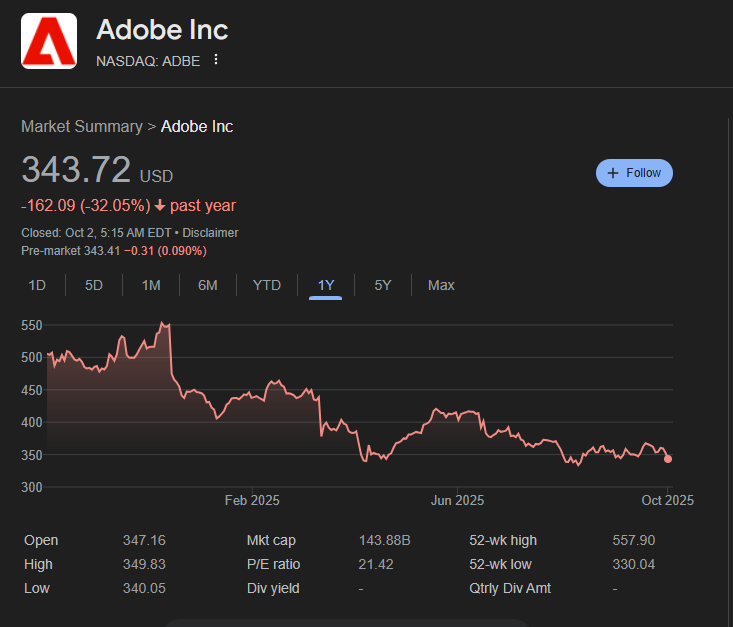Choose the 1M chart range
The width and height of the screenshot is (733, 627).
[x=151, y=285]
